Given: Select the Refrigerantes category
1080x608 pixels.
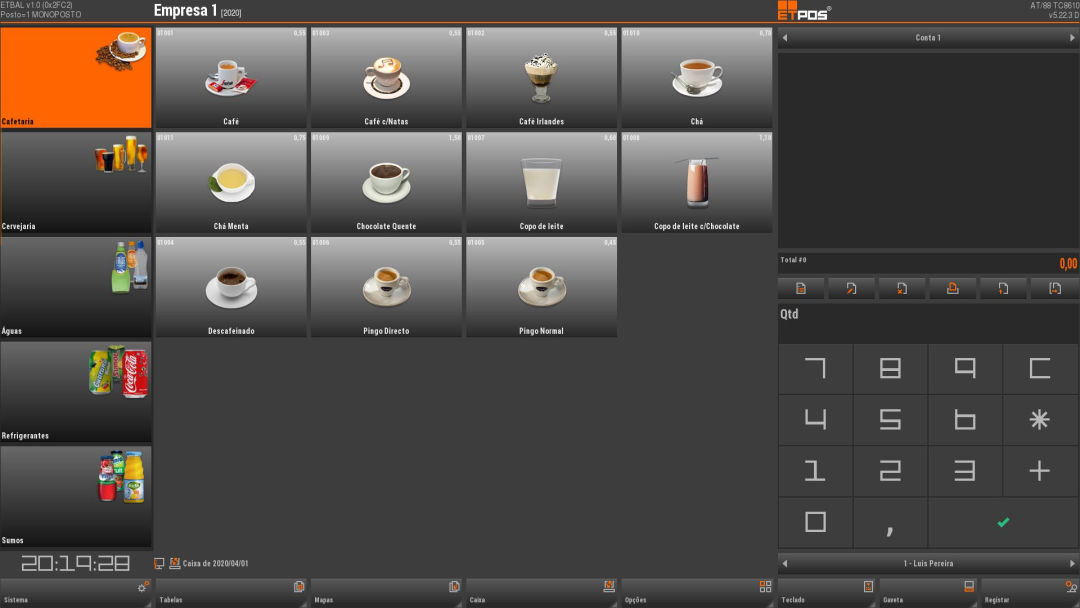Looking at the screenshot, I should point(76,392).
